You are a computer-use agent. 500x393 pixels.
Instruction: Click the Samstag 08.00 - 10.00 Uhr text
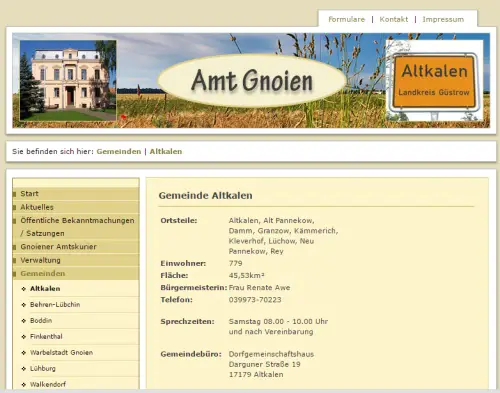pyautogui.click(x=278, y=321)
